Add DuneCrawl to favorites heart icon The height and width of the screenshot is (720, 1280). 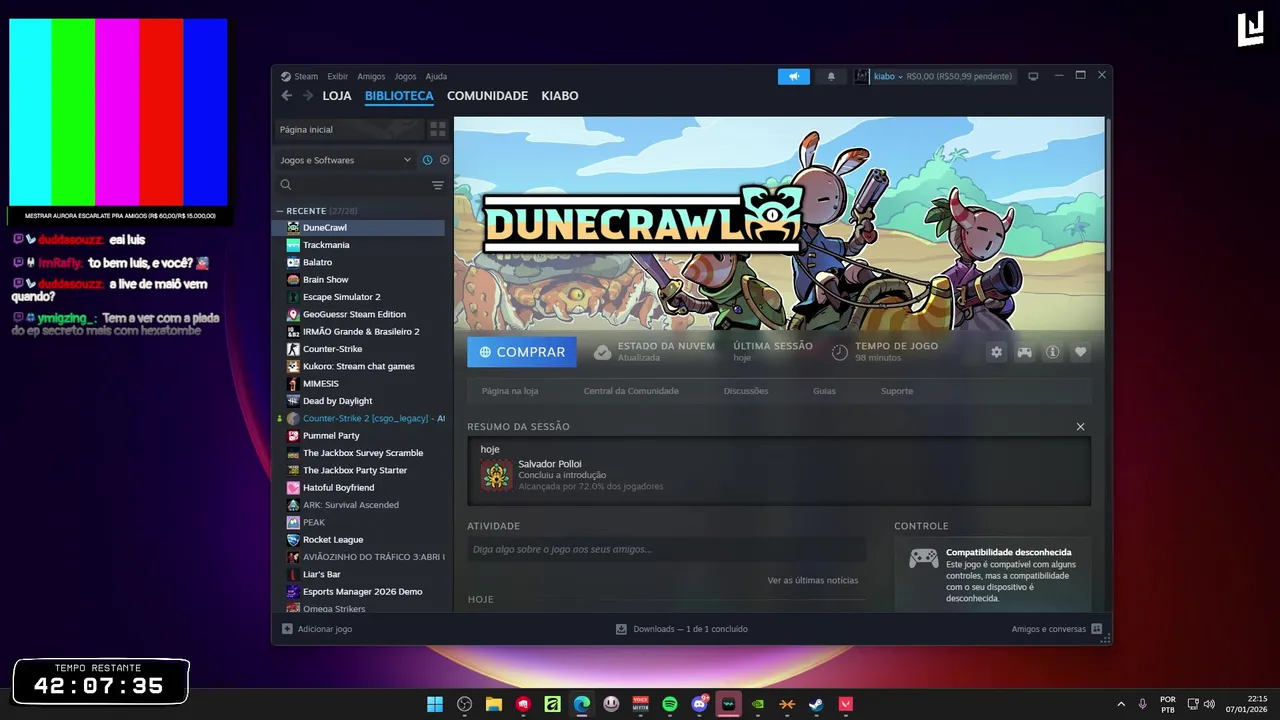pos(1081,352)
